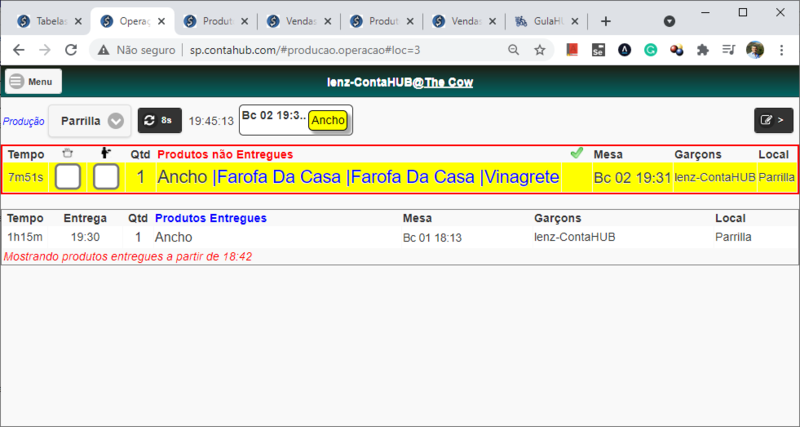
Task: Tick the pot checkbox in Ancho row
Action: [x=68, y=177]
